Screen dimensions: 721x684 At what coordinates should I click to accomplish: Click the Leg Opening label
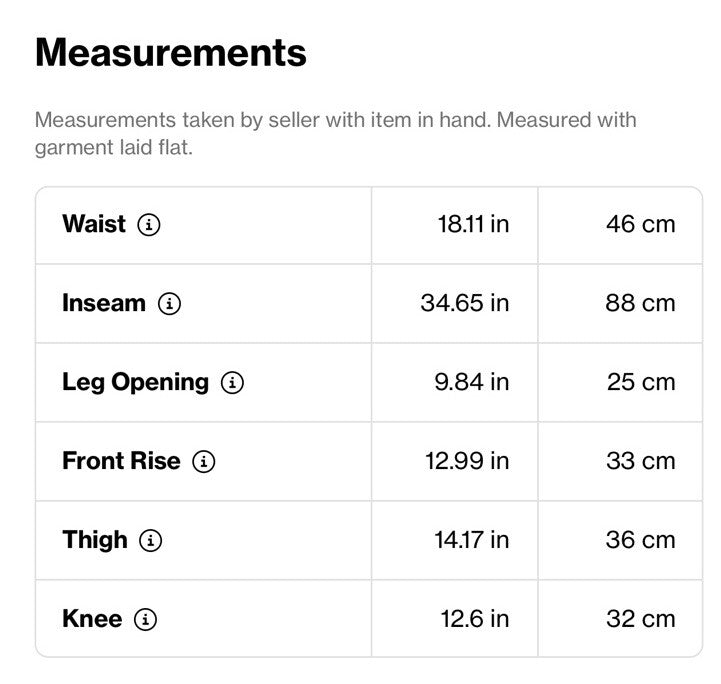click(x=135, y=383)
